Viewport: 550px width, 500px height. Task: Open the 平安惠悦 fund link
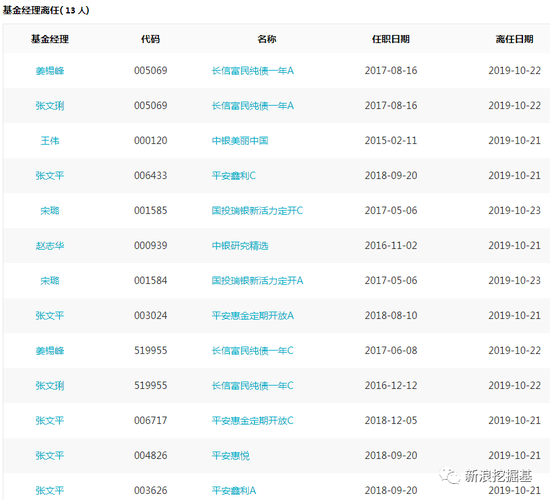(x=230, y=455)
